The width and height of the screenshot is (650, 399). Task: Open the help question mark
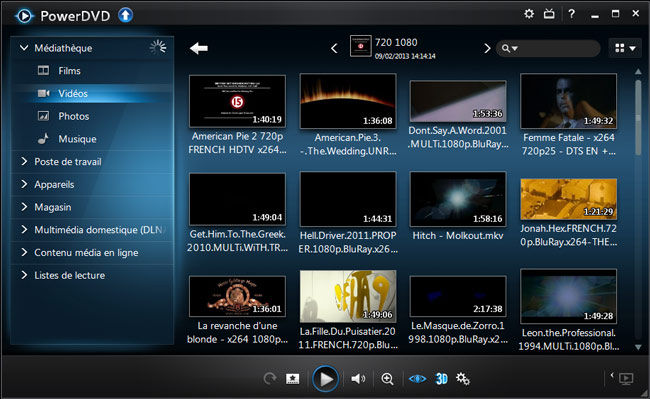572,14
